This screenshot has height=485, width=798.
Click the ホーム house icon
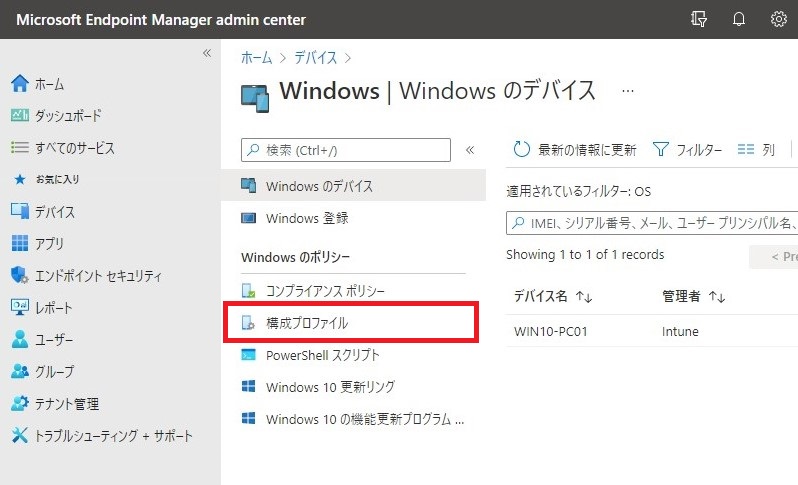[20, 83]
